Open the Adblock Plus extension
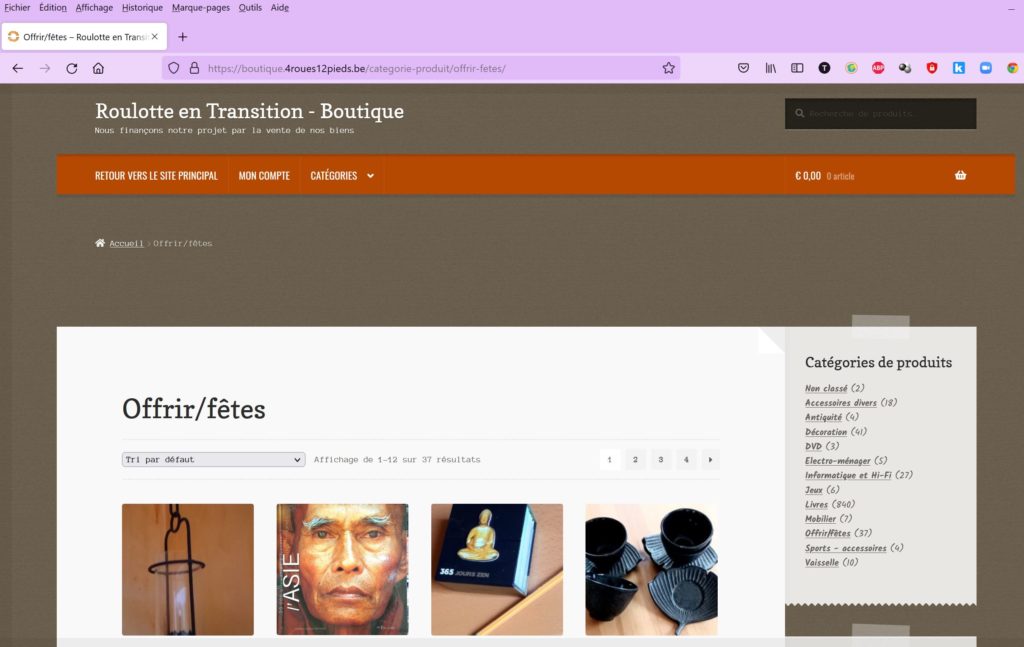The height and width of the screenshot is (647, 1024). pyautogui.click(x=878, y=68)
